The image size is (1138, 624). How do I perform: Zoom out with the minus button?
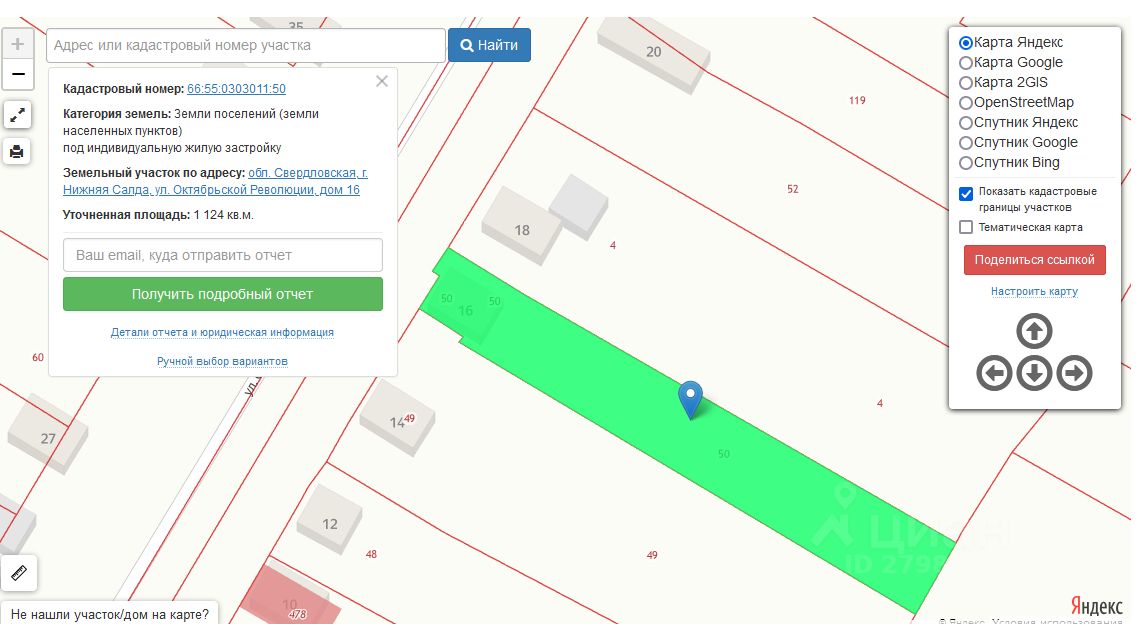coord(18,74)
